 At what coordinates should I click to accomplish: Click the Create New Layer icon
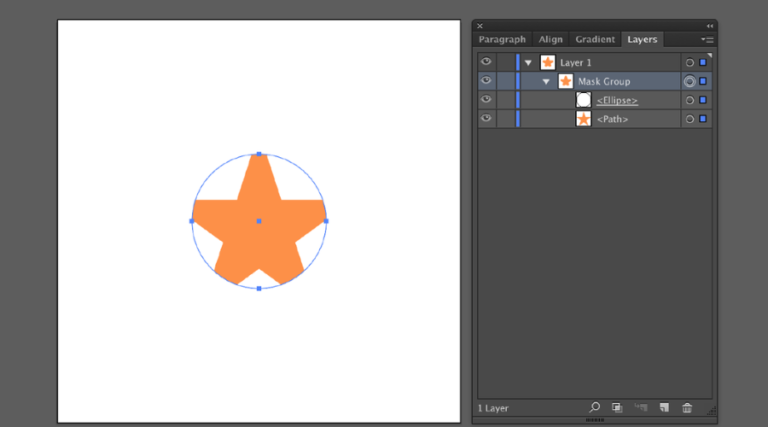coord(664,407)
